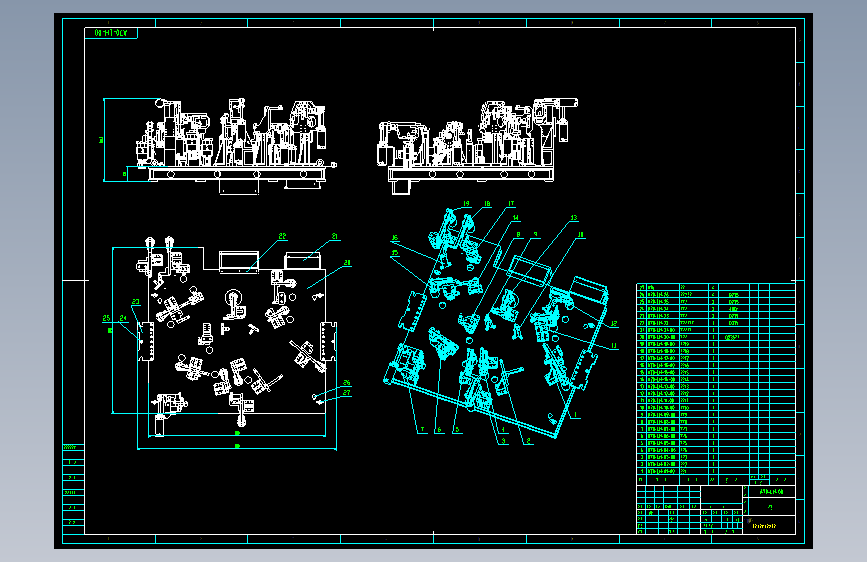Click balloon label 5 in isometric view

pyautogui.click(x=457, y=429)
